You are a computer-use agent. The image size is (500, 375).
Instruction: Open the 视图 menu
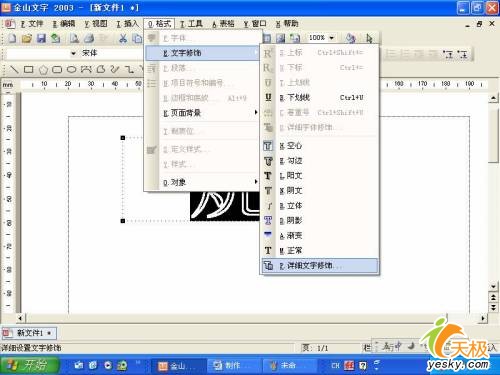point(96,24)
